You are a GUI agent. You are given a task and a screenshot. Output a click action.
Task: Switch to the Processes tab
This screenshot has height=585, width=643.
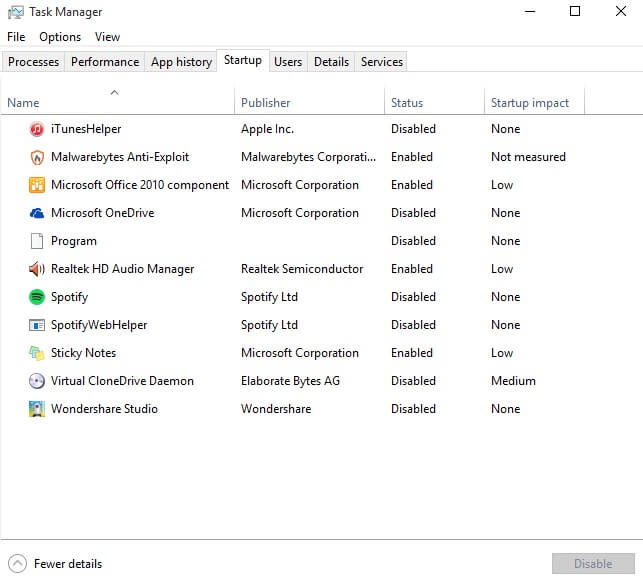coord(33,62)
